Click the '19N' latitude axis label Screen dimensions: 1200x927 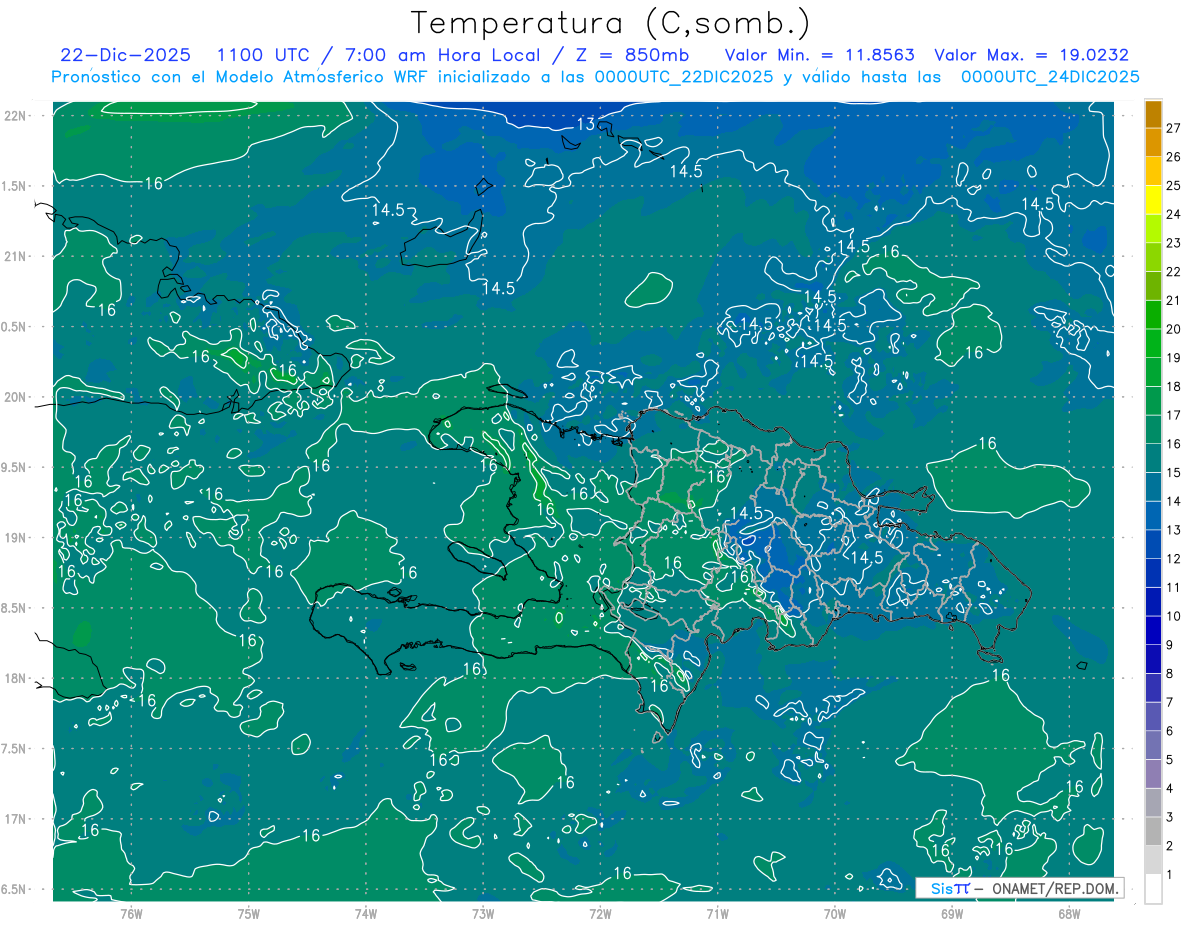tap(15, 538)
